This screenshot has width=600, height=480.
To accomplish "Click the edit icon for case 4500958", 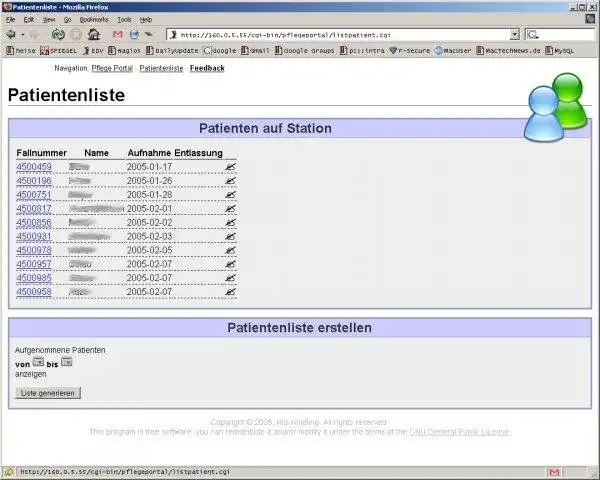I will 230,292.
